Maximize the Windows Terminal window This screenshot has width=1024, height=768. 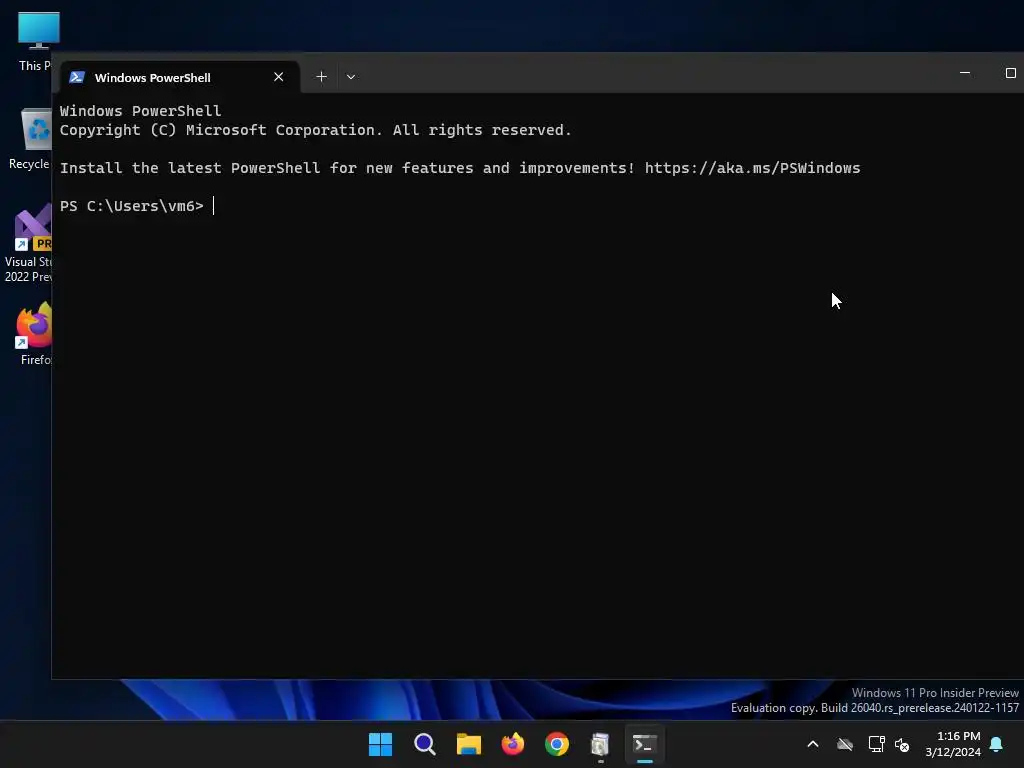coord(1010,73)
